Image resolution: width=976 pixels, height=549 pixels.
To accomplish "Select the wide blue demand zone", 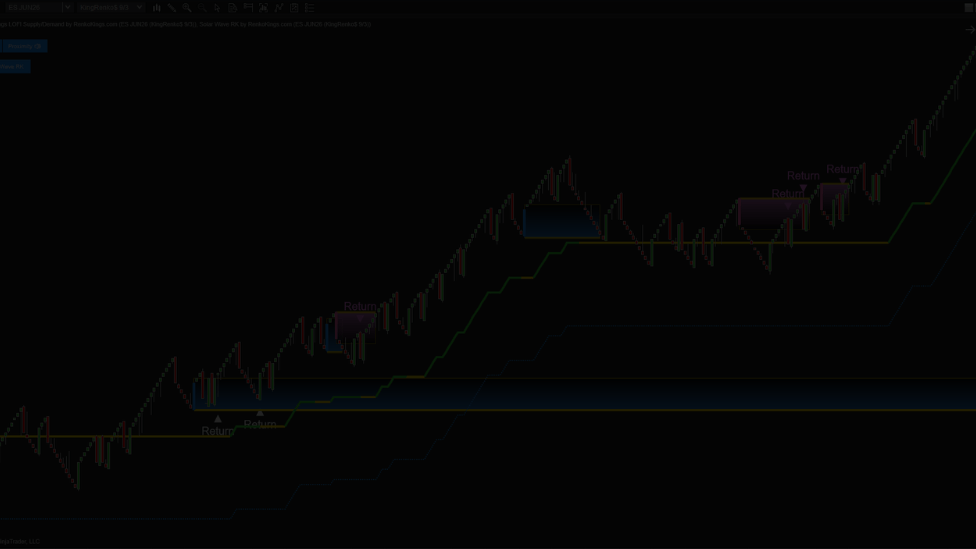I will (x=600, y=394).
